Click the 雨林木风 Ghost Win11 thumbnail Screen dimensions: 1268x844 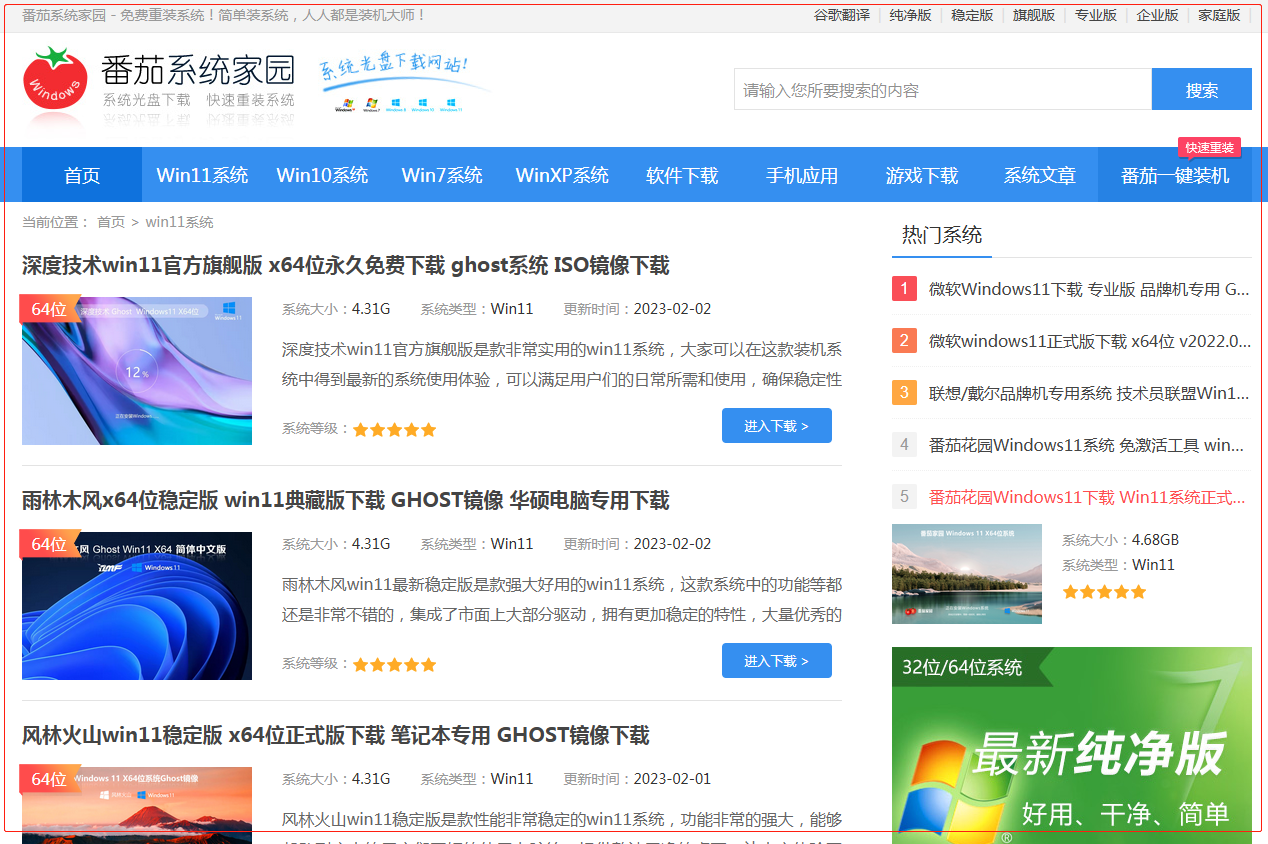click(137, 606)
